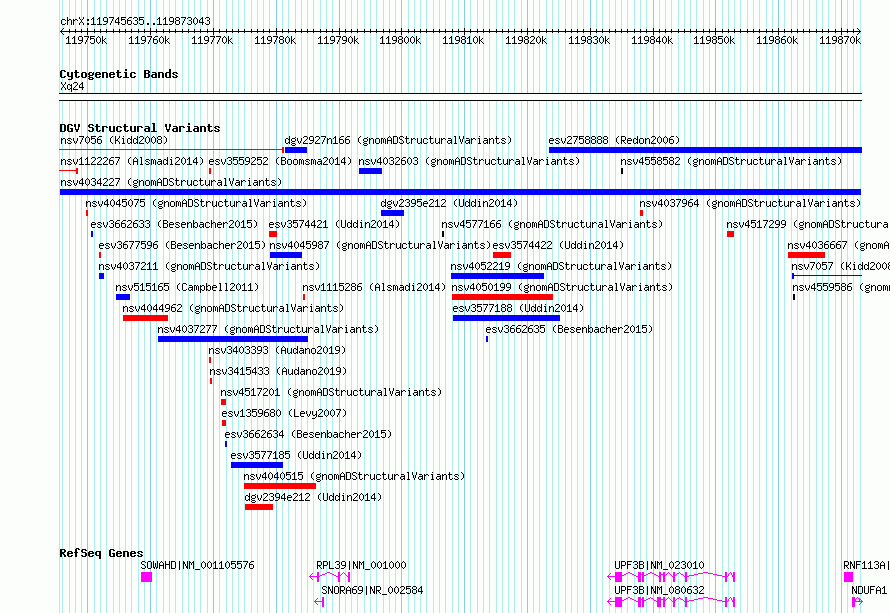890x613 pixels.
Task: Open the nsv1115286 (Alsmadi2014) label
Action: (x=374, y=287)
